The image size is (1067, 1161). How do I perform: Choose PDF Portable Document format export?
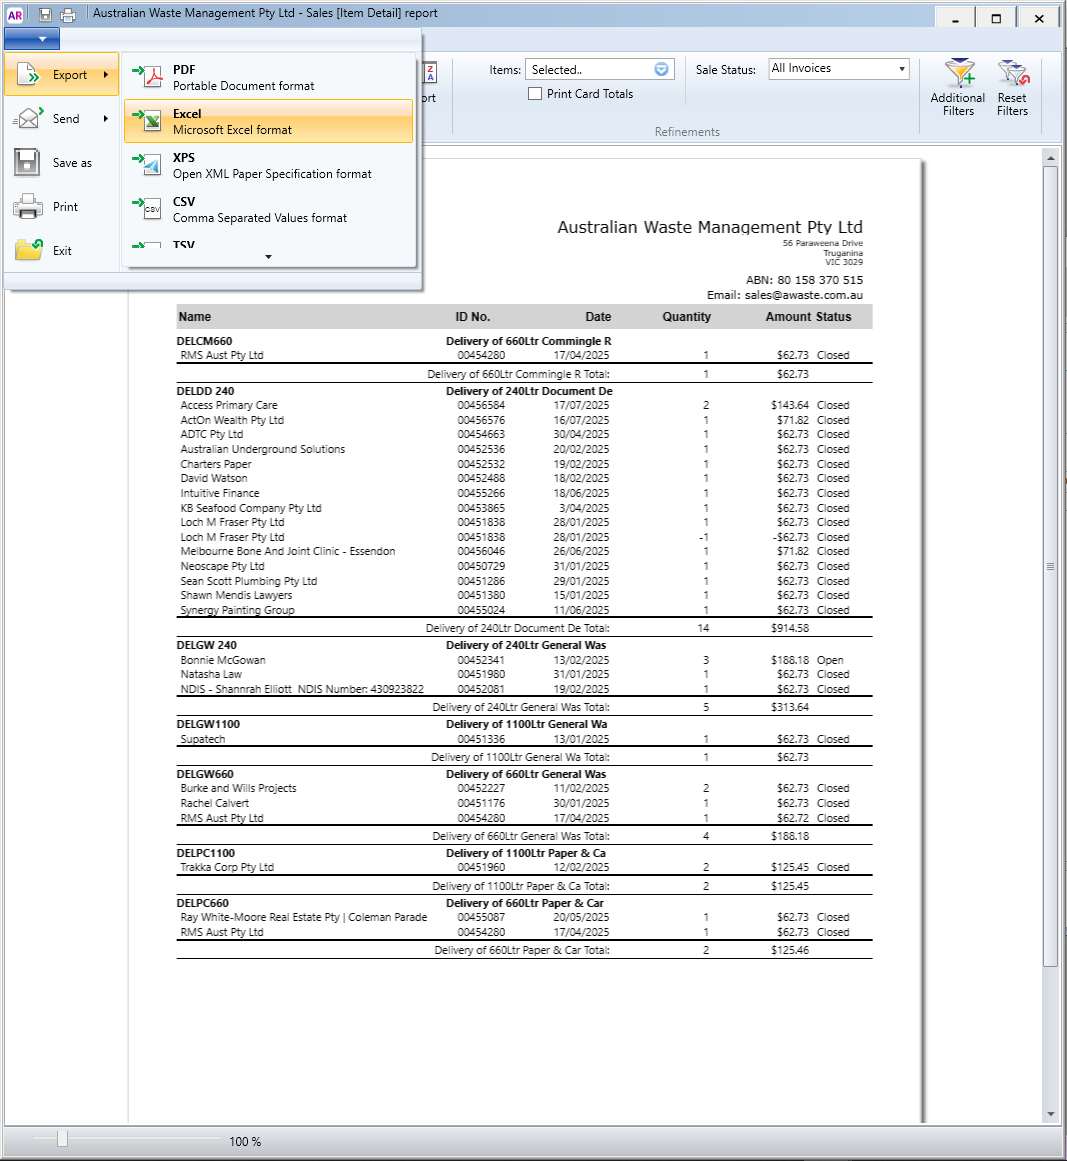[268, 77]
